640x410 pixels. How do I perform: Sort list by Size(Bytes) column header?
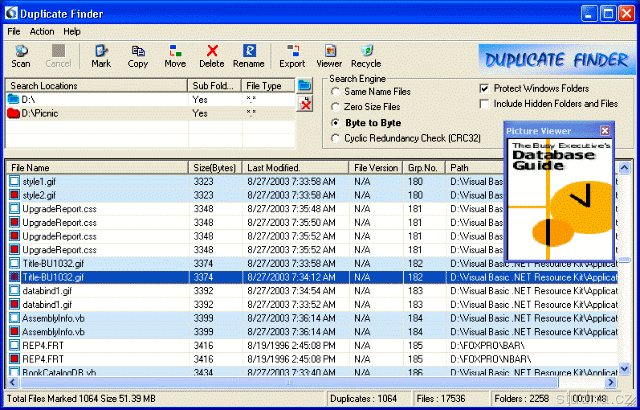(x=216, y=167)
